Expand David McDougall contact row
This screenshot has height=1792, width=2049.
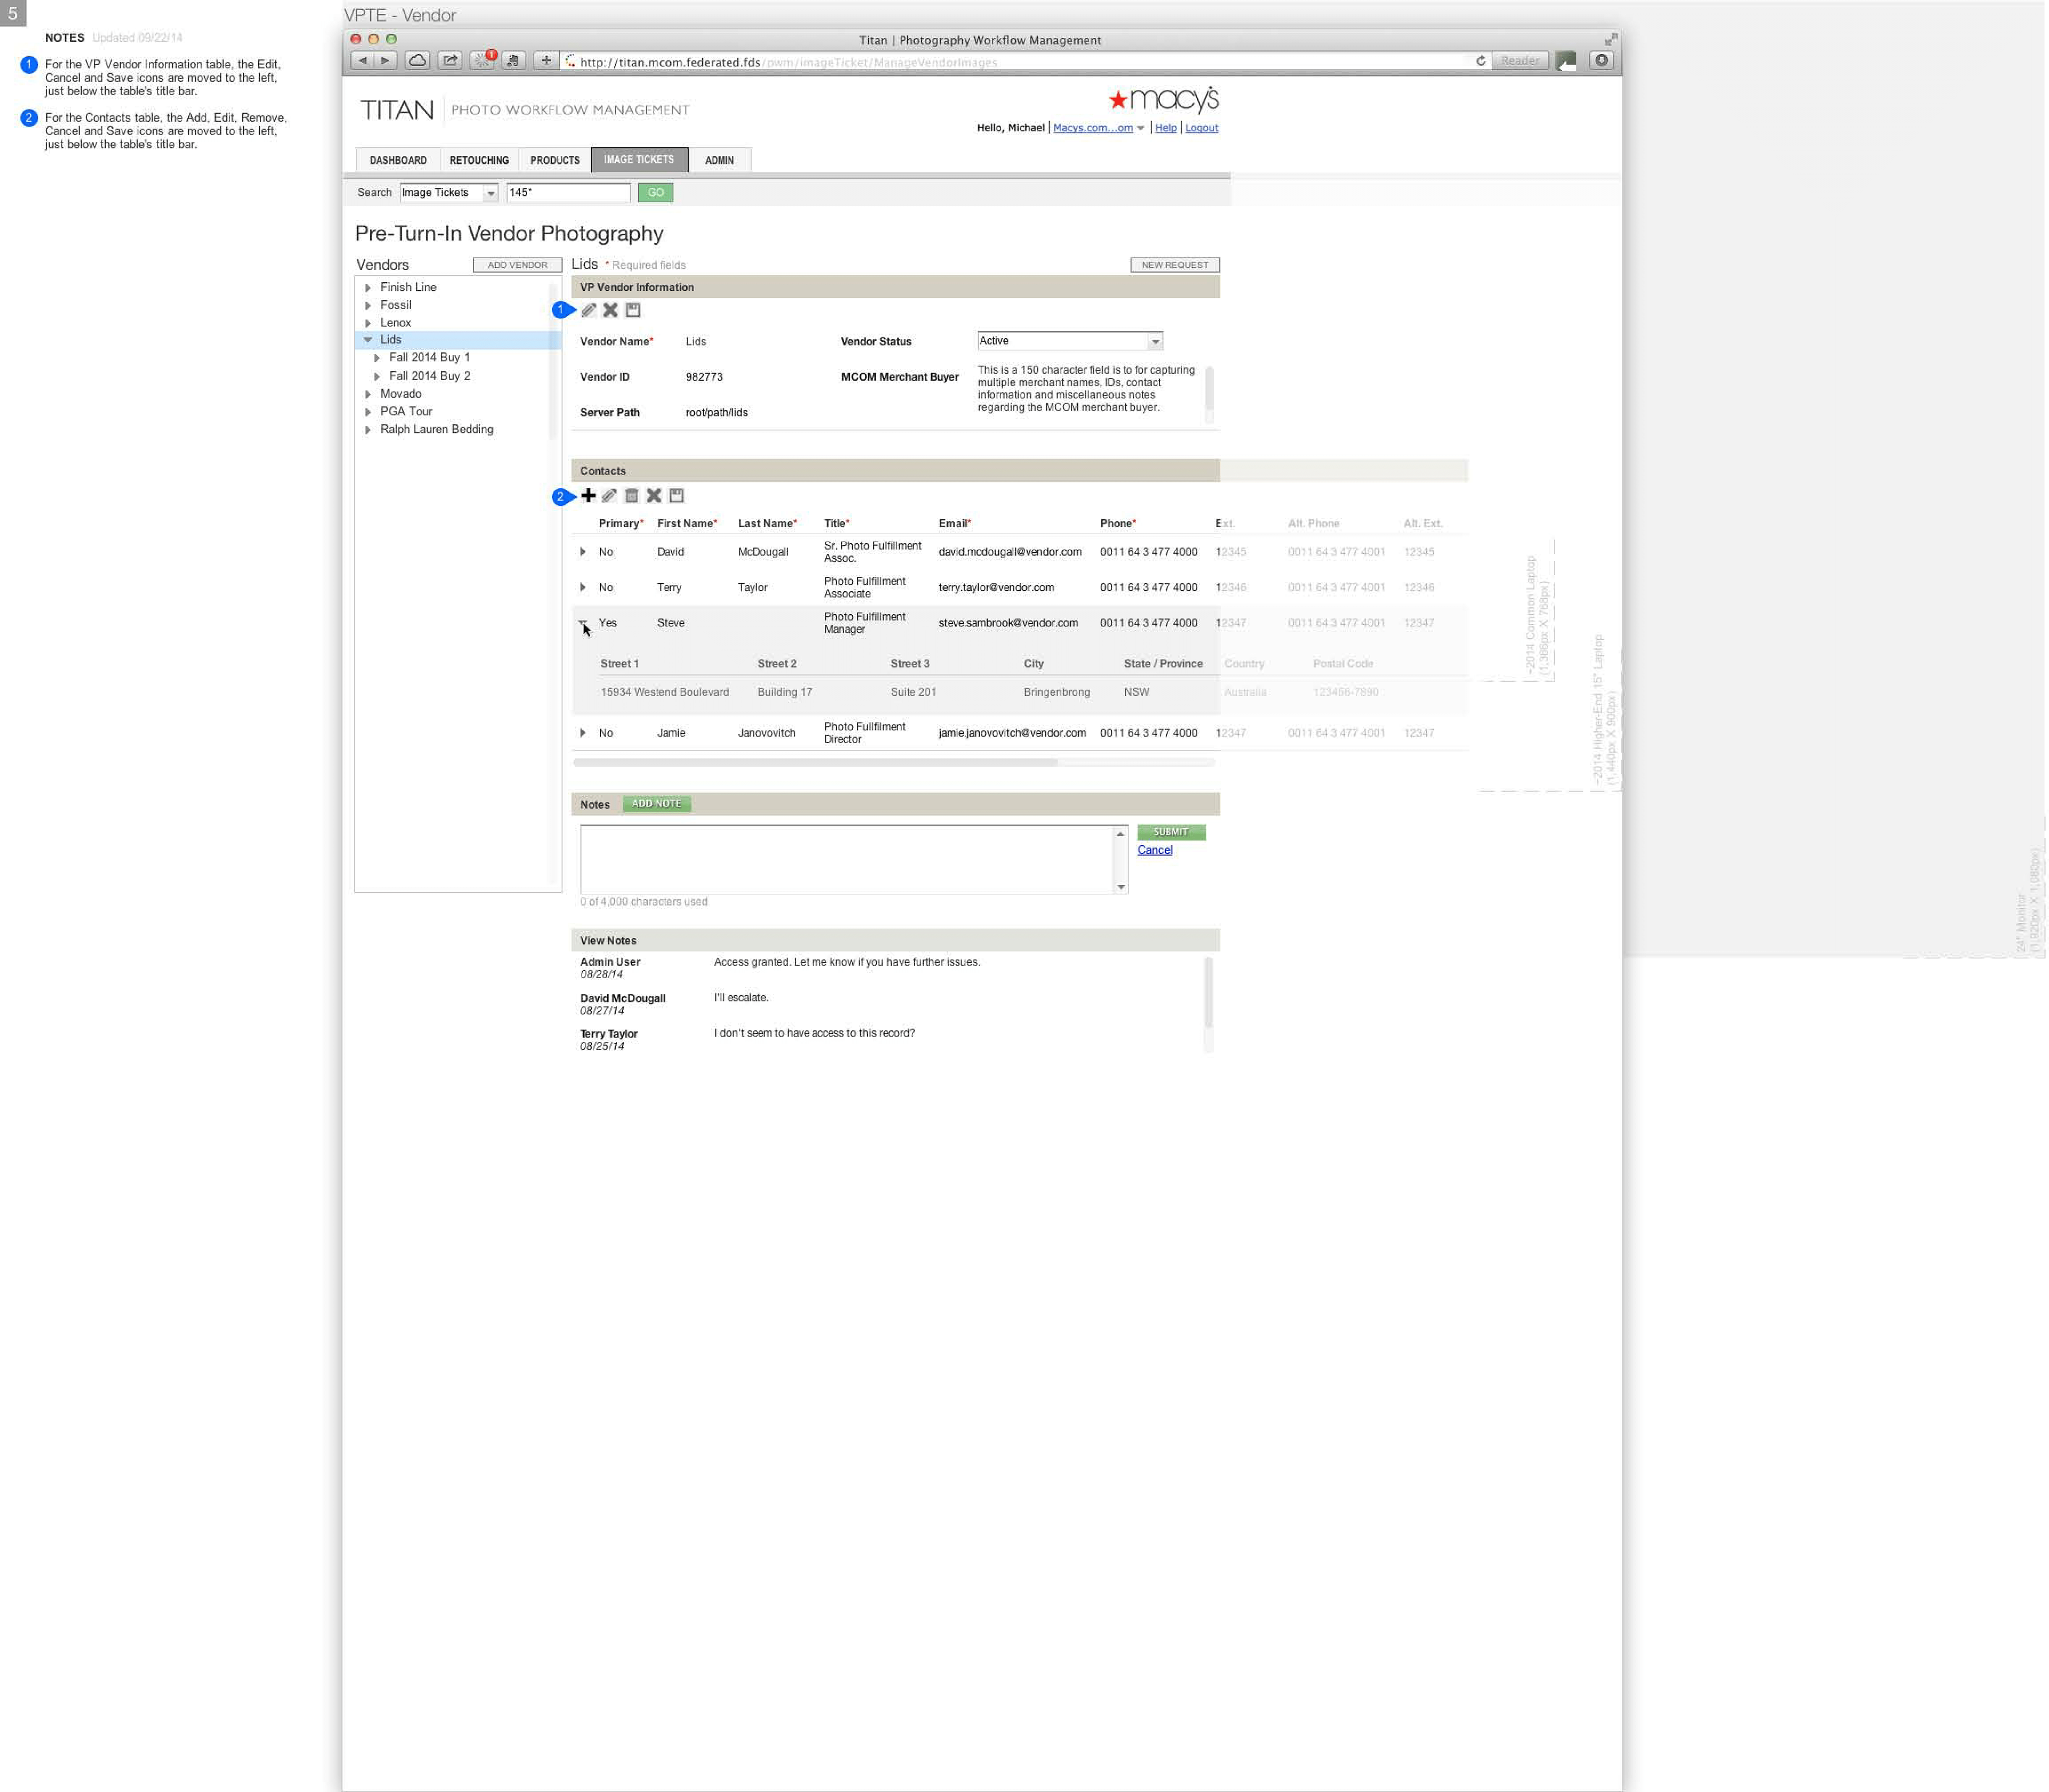pyautogui.click(x=584, y=553)
